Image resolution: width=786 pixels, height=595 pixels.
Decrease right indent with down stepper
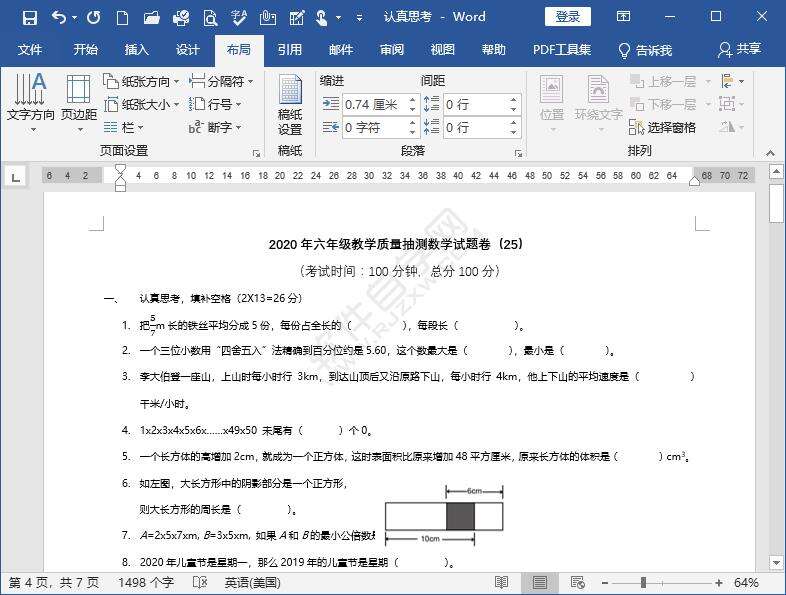point(413,132)
